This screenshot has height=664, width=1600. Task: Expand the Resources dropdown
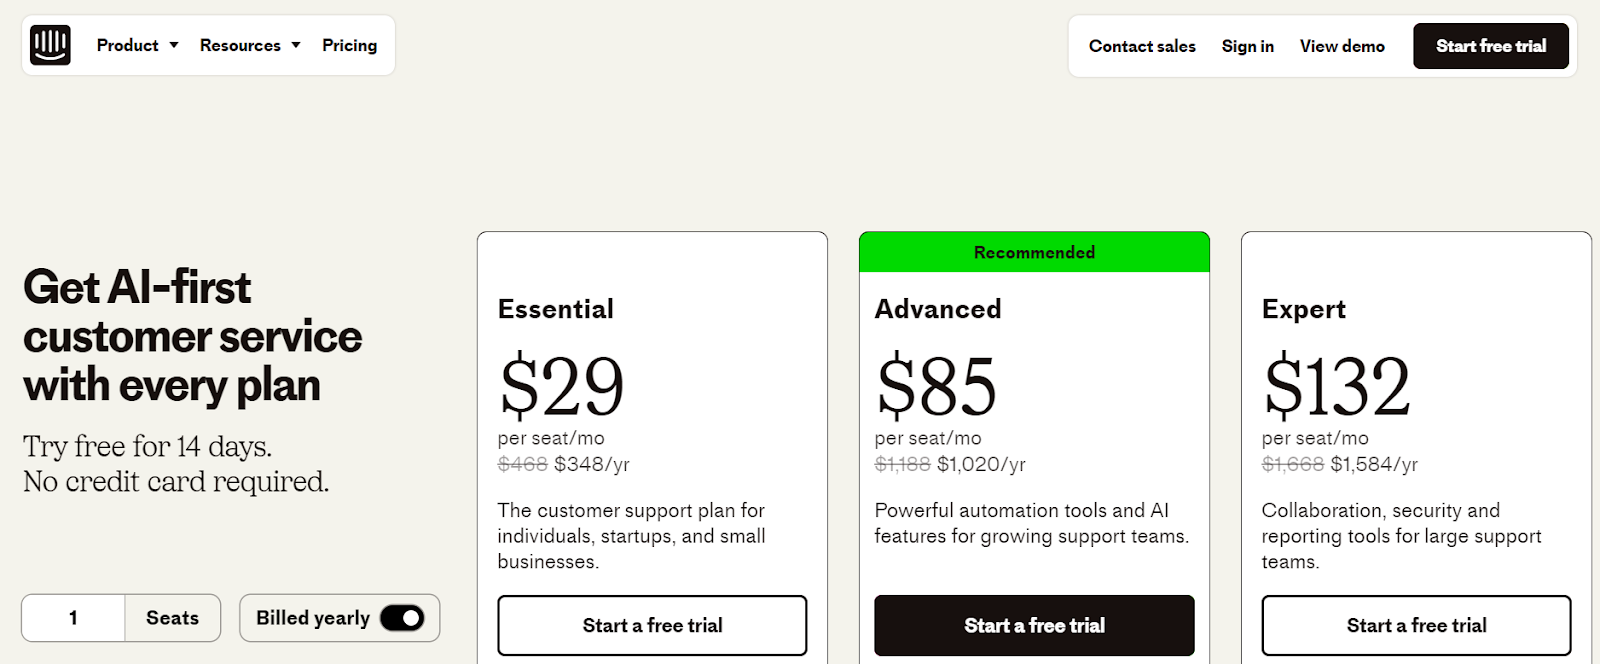tap(240, 45)
